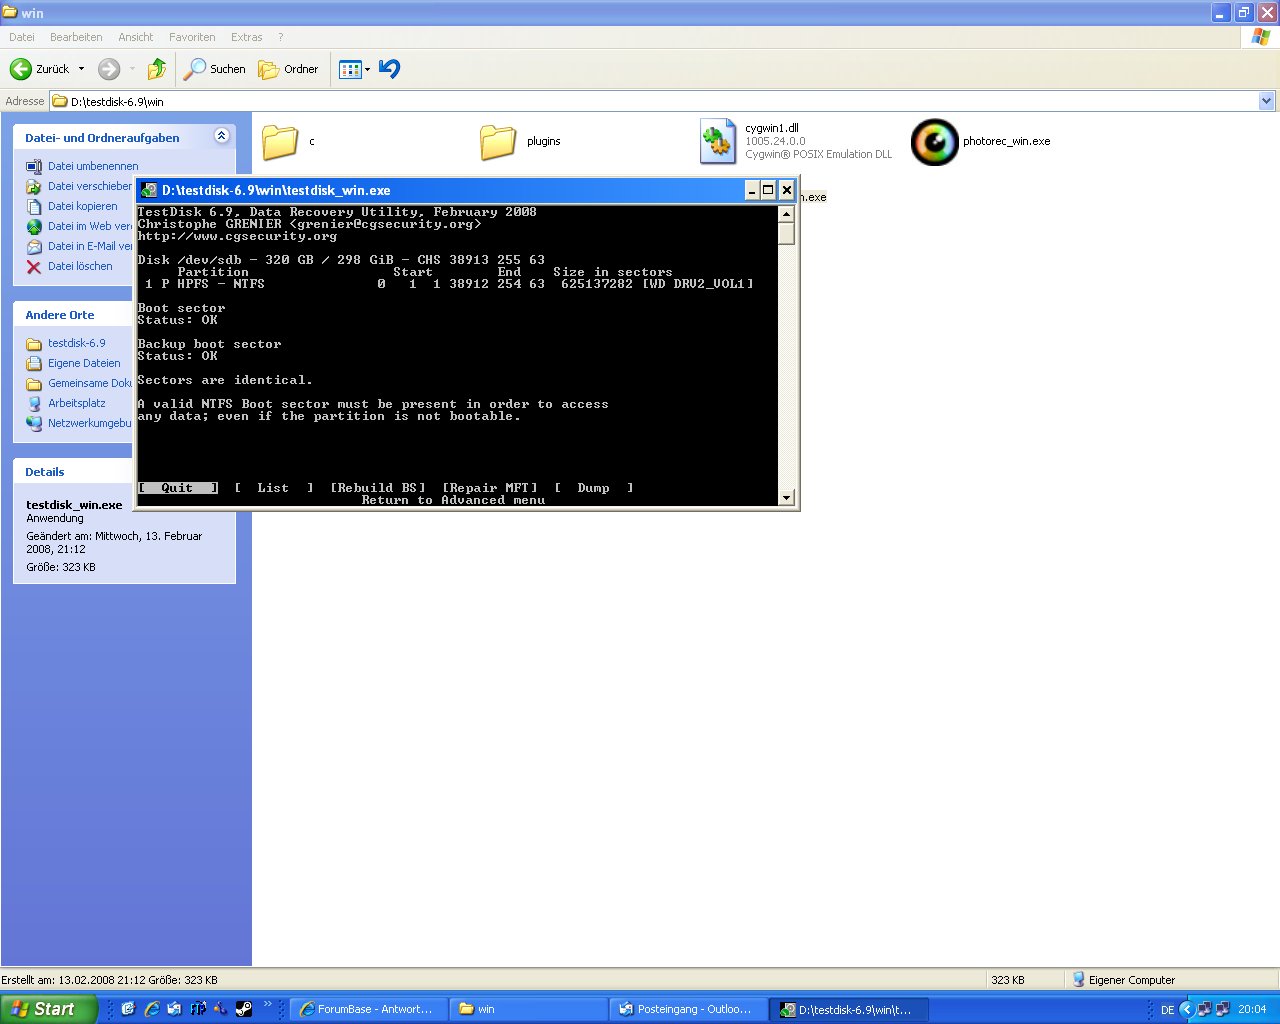Click the Andere Orte panel header

(73, 314)
